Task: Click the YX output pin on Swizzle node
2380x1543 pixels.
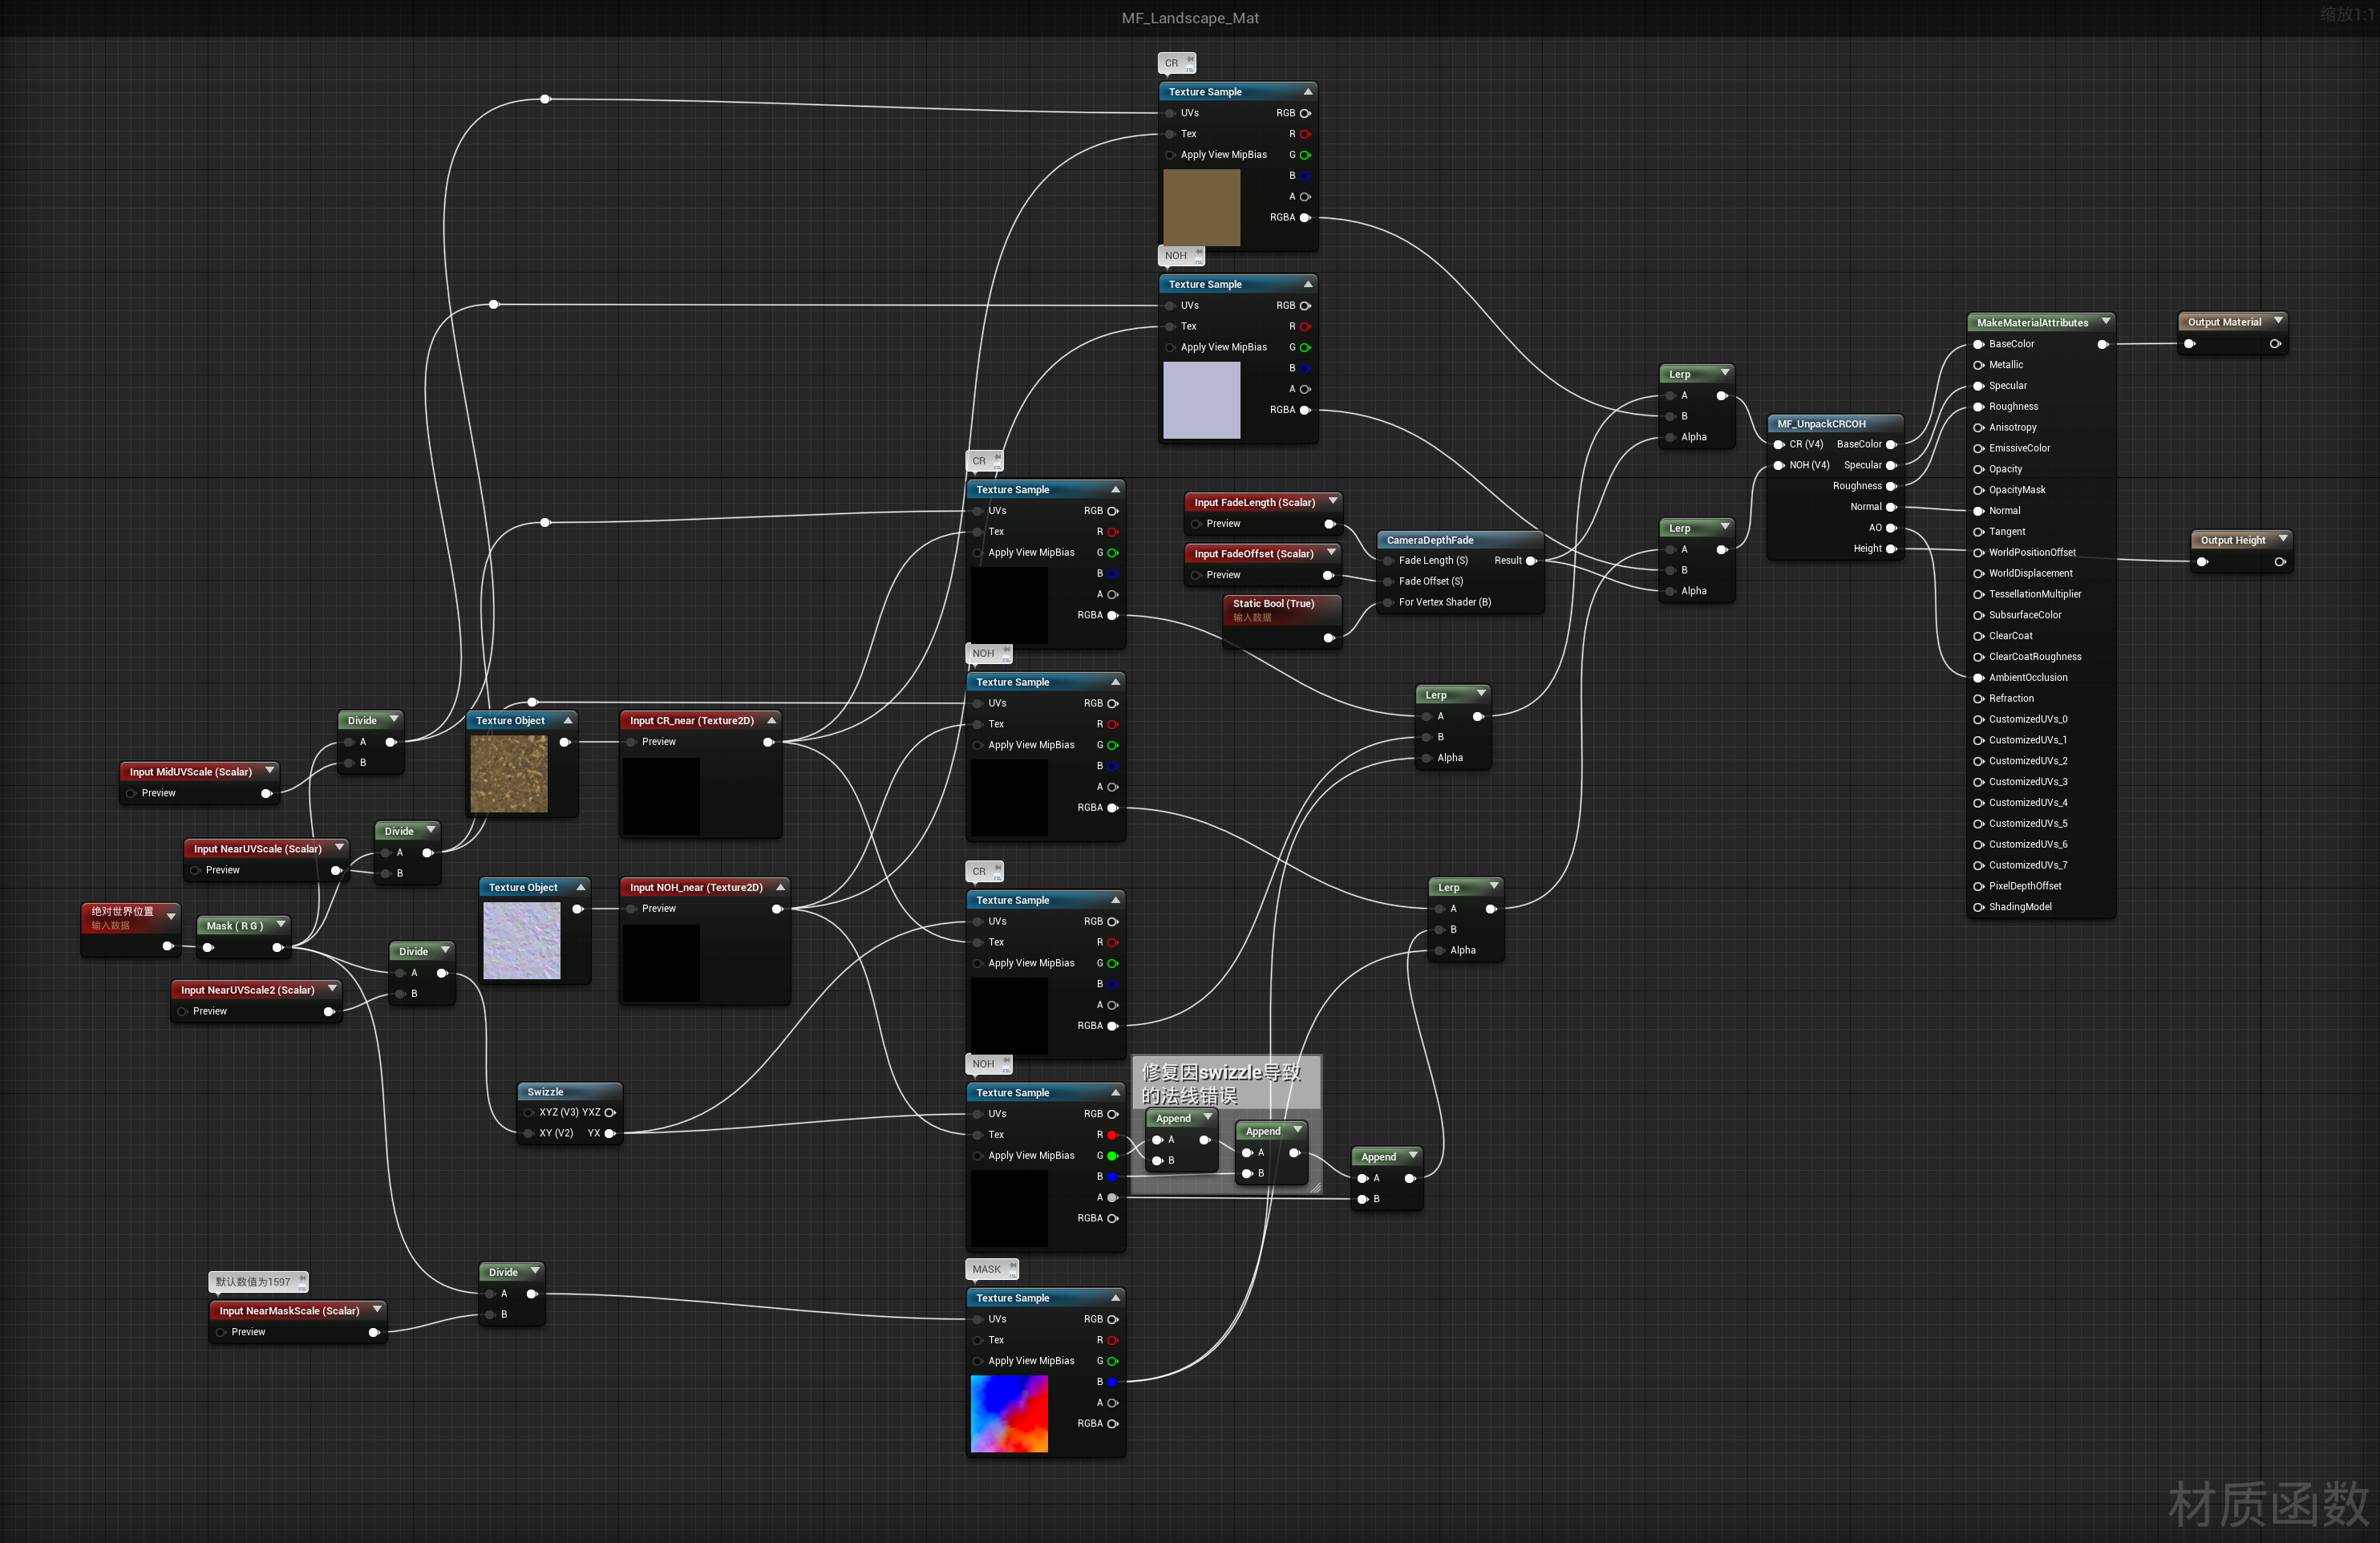Action: tap(609, 1133)
